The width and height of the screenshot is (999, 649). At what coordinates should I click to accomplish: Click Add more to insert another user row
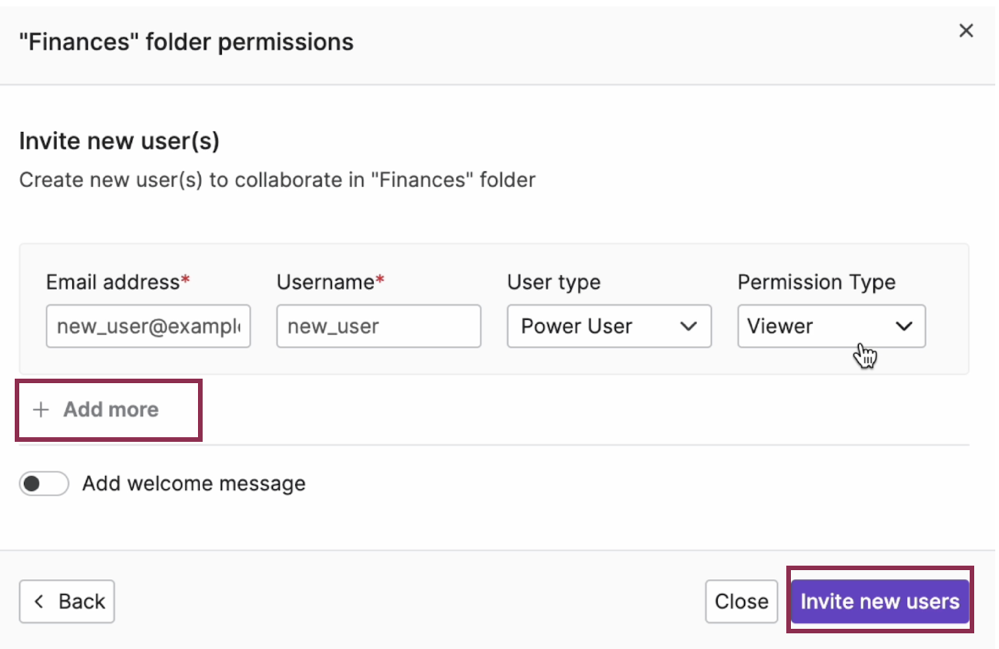pyautogui.click(x=107, y=409)
